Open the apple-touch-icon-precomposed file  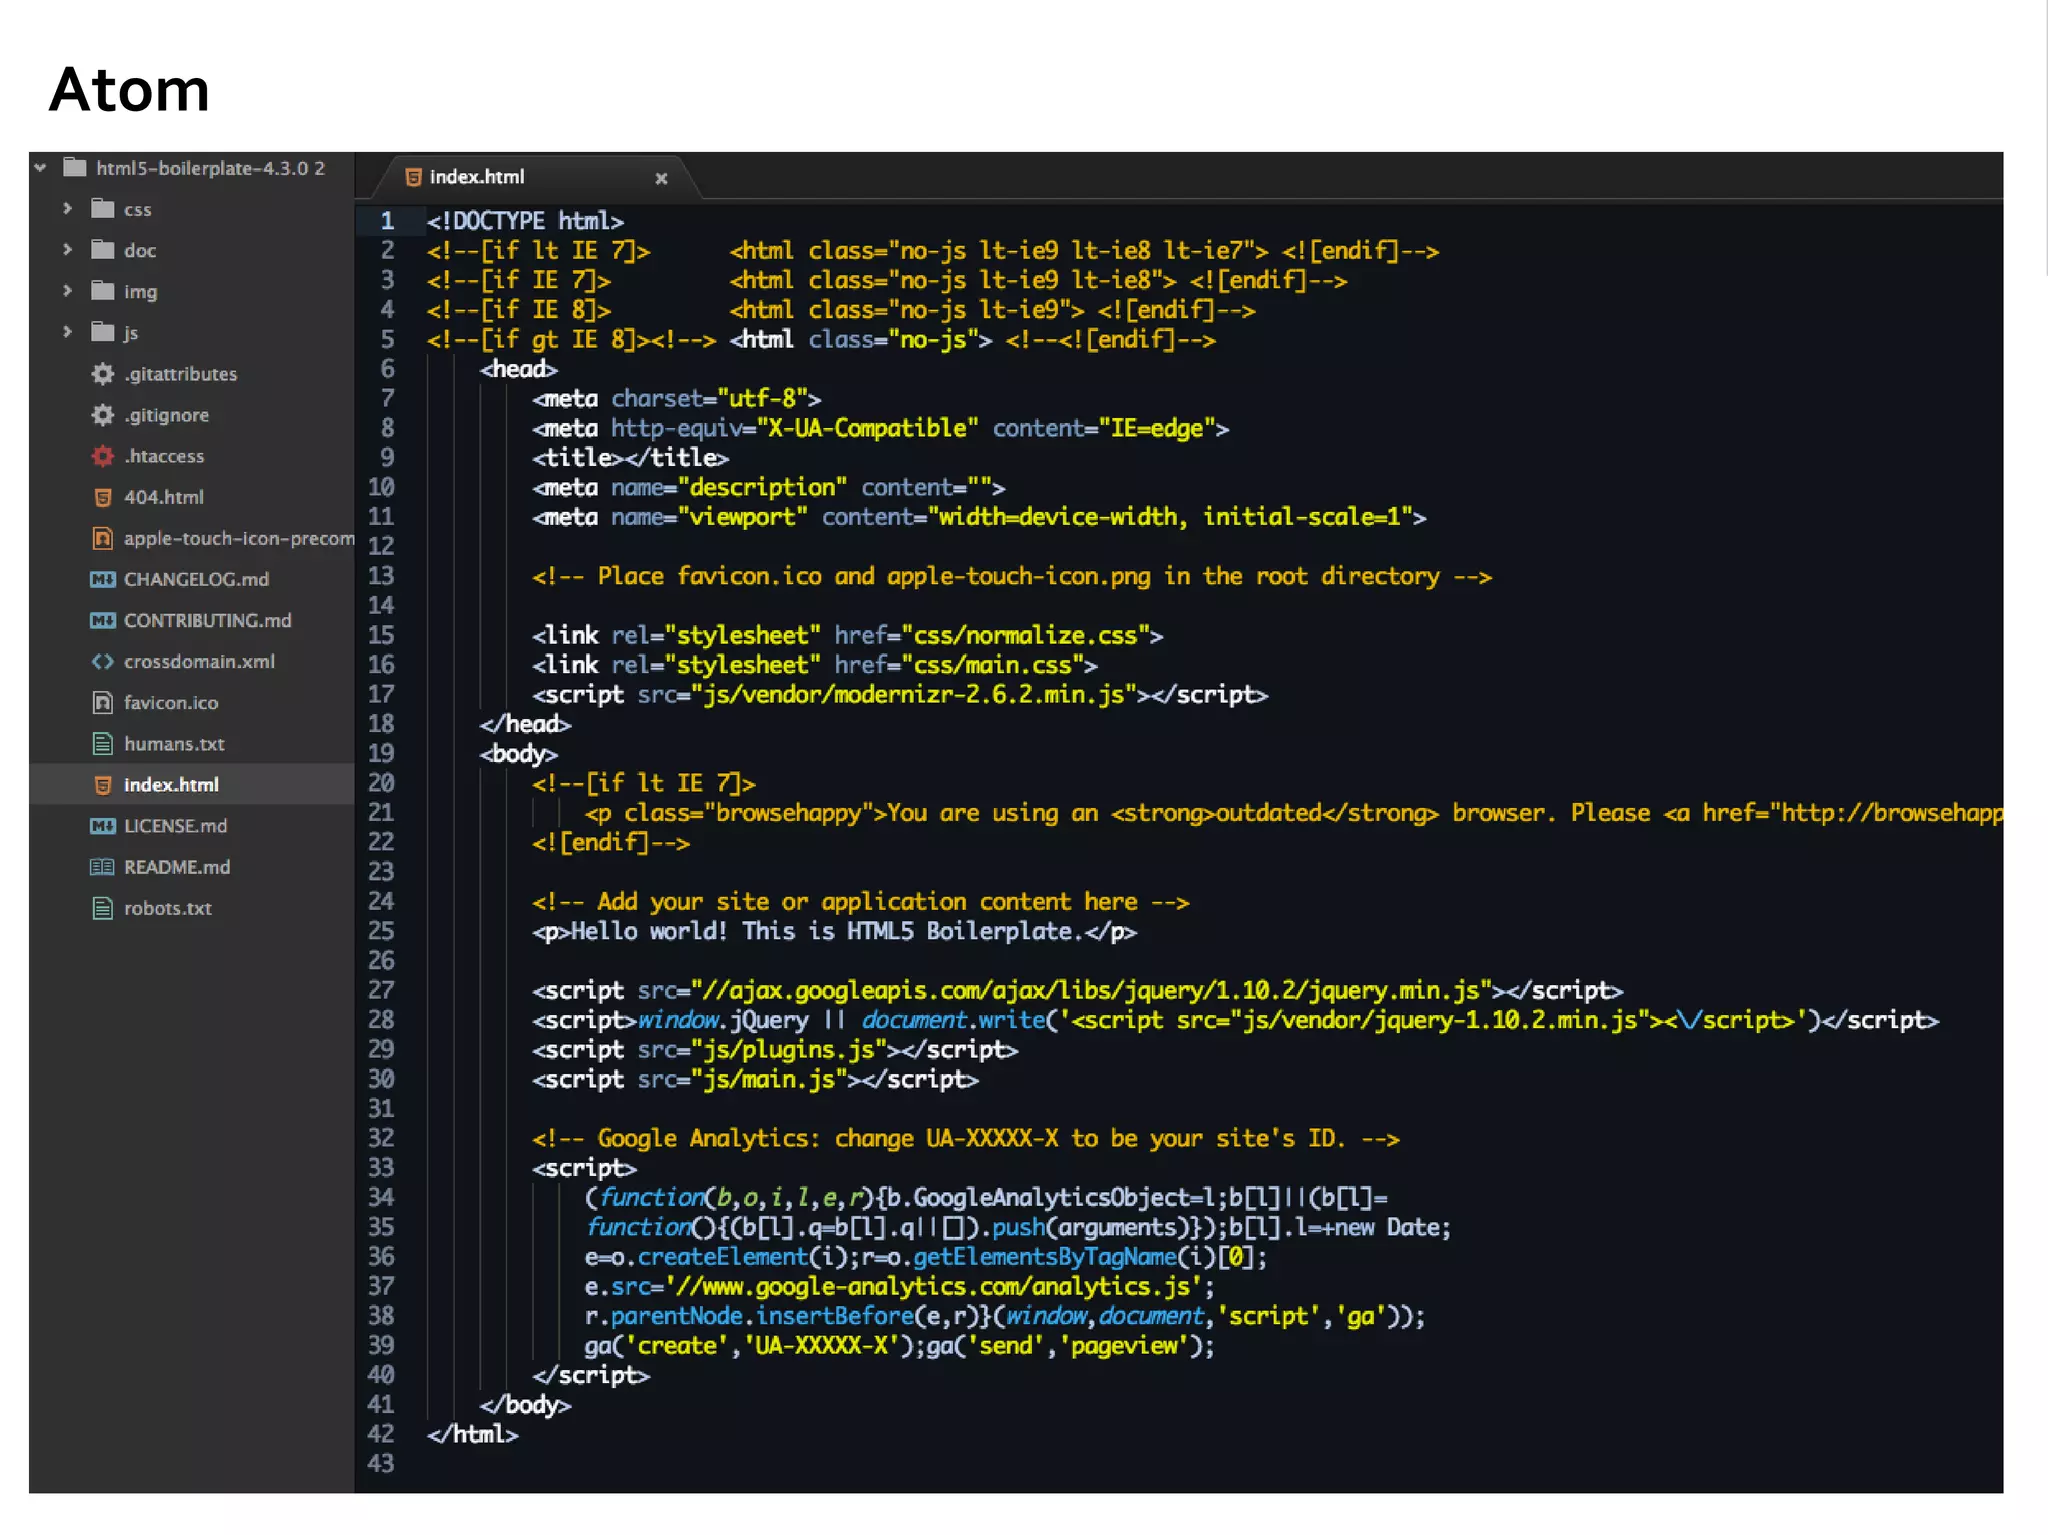coord(239,538)
